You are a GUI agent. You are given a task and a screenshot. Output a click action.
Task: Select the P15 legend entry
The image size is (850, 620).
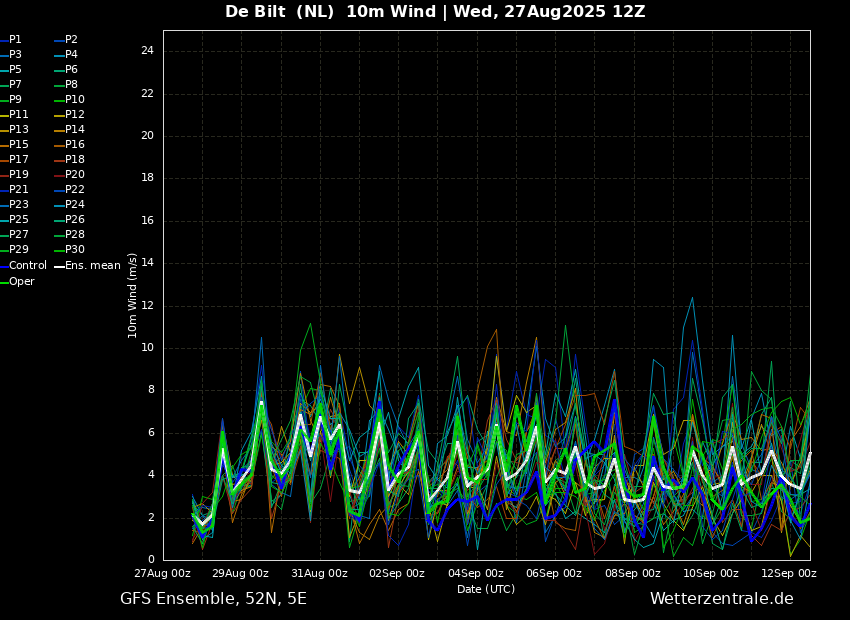(x=15, y=144)
